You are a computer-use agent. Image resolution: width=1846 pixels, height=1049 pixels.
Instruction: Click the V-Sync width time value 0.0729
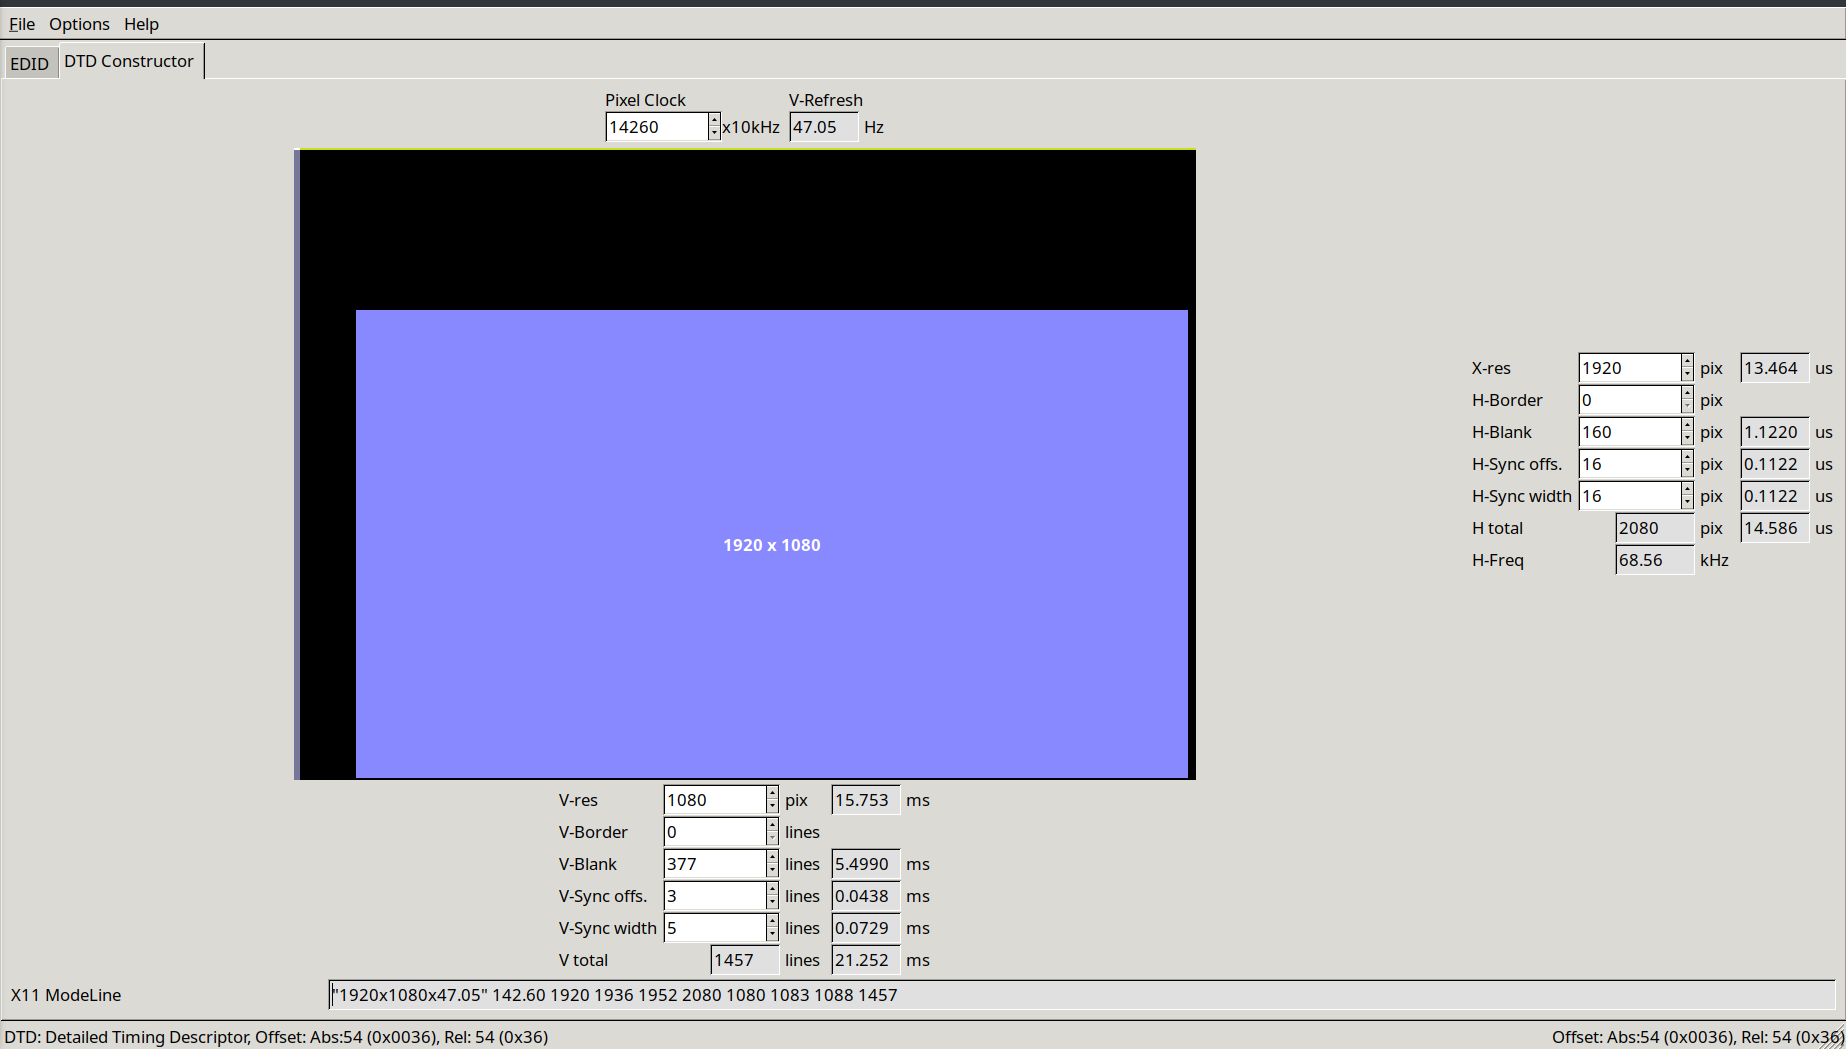(866, 928)
